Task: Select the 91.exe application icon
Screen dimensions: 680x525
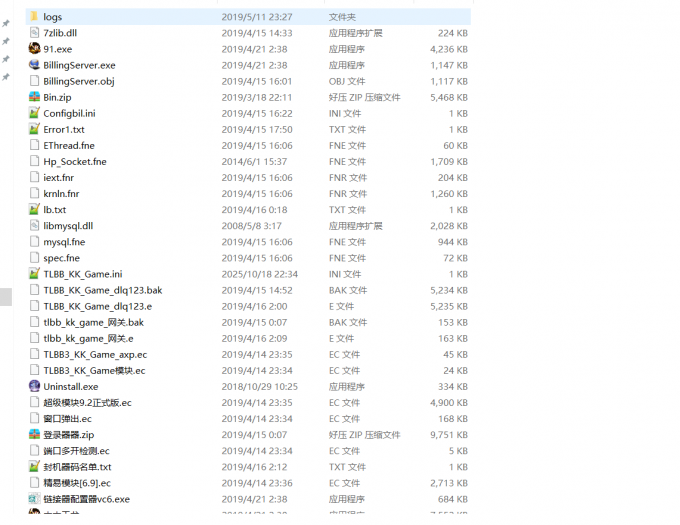Action: coord(34,49)
